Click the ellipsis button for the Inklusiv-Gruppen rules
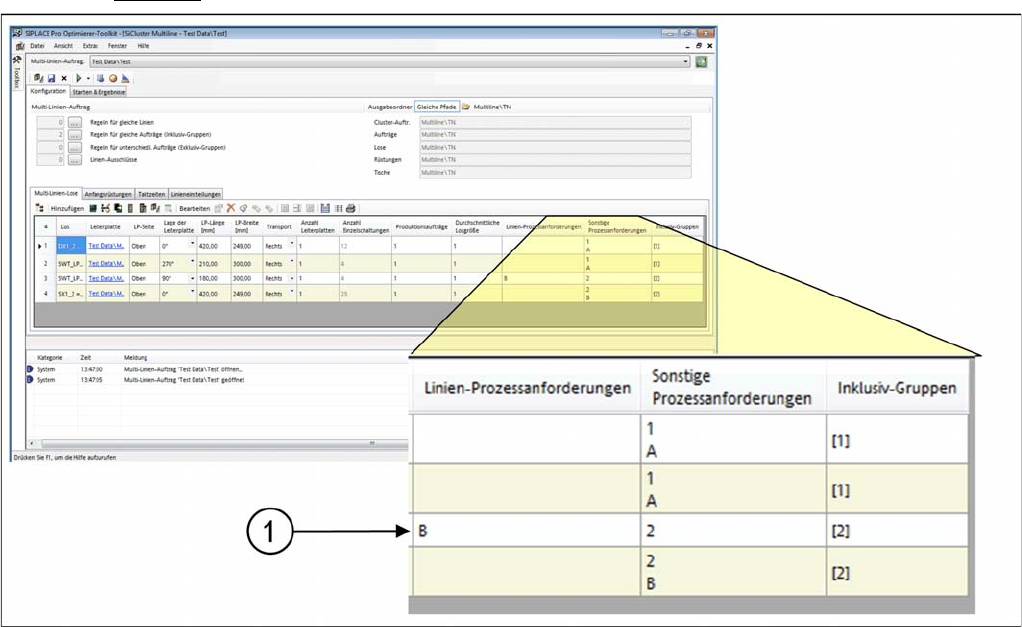 point(75,135)
